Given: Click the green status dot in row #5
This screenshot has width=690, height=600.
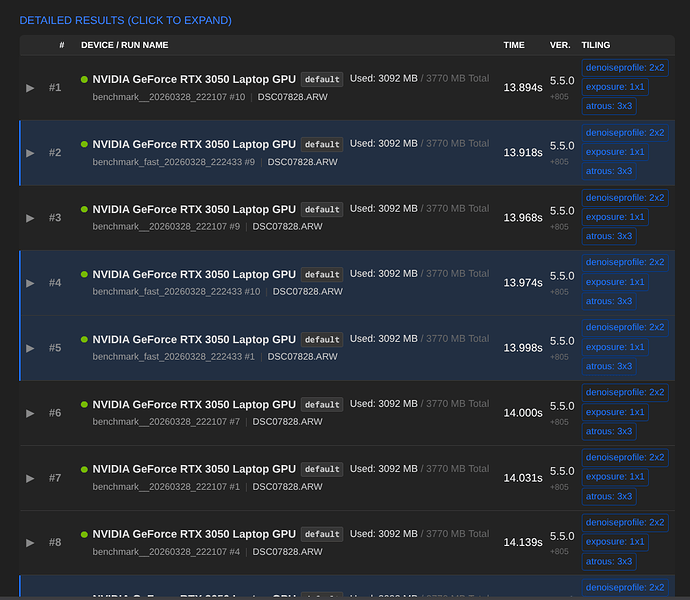Looking at the screenshot, I should click(x=84, y=339).
